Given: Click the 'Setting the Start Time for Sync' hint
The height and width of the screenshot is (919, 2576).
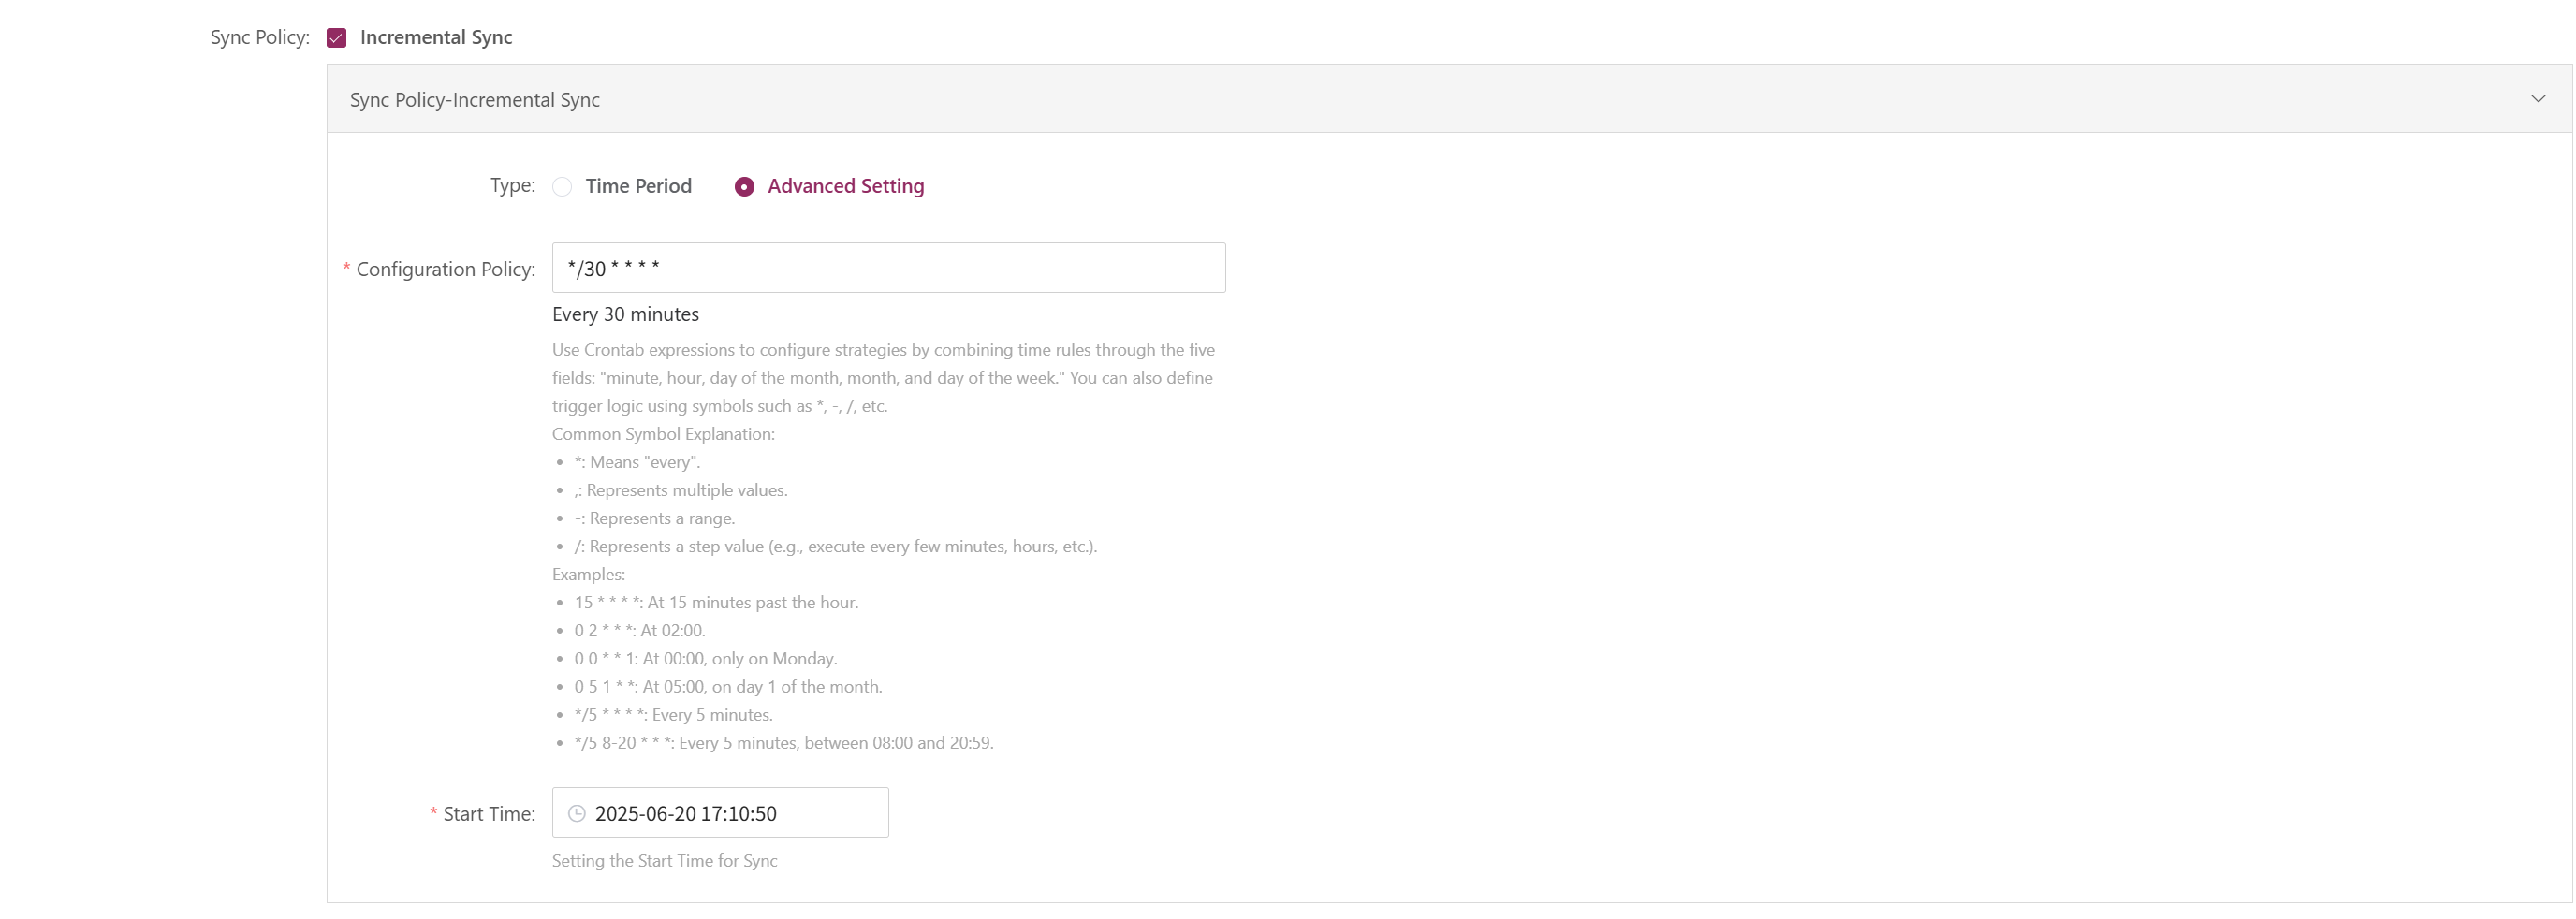Looking at the screenshot, I should click(x=664, y=861).
